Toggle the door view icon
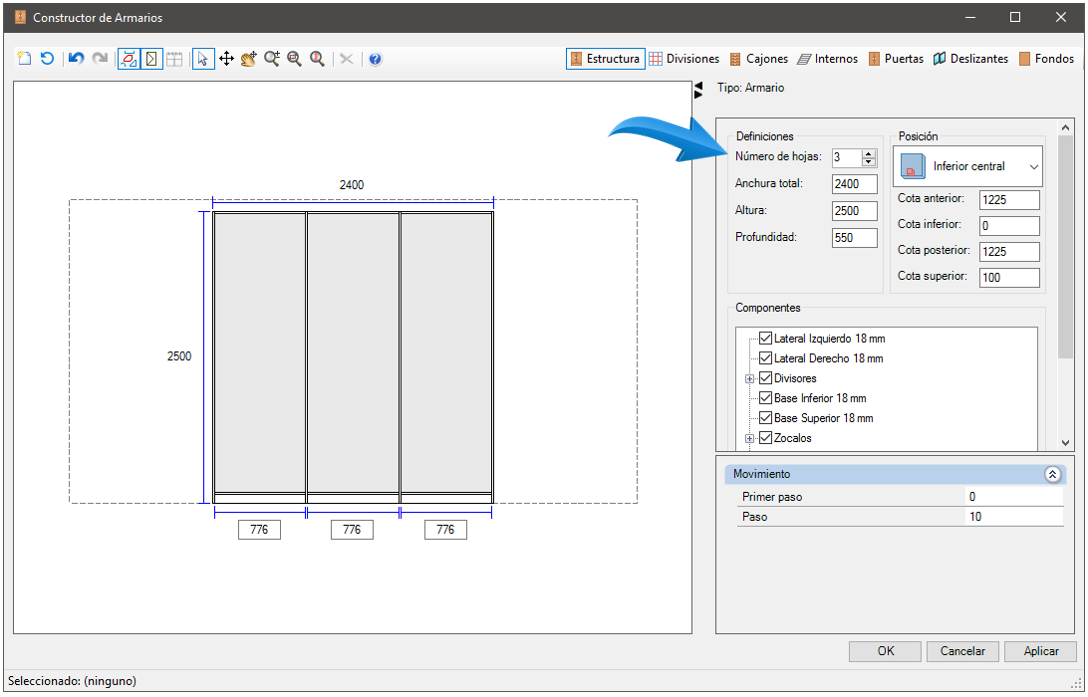The height and width of the screenshot is (697, 1088). (x=151, y=59)
